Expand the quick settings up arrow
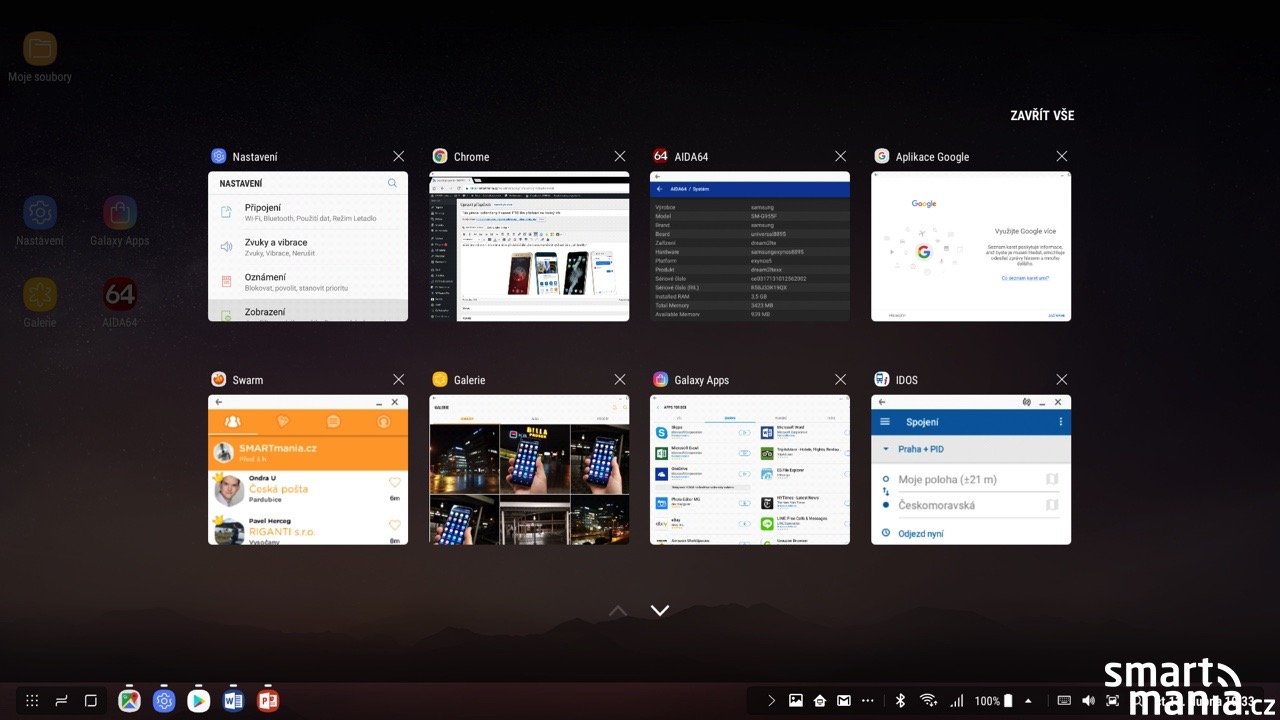This screenshot has height=720, width=1280. pos(1028,701)
